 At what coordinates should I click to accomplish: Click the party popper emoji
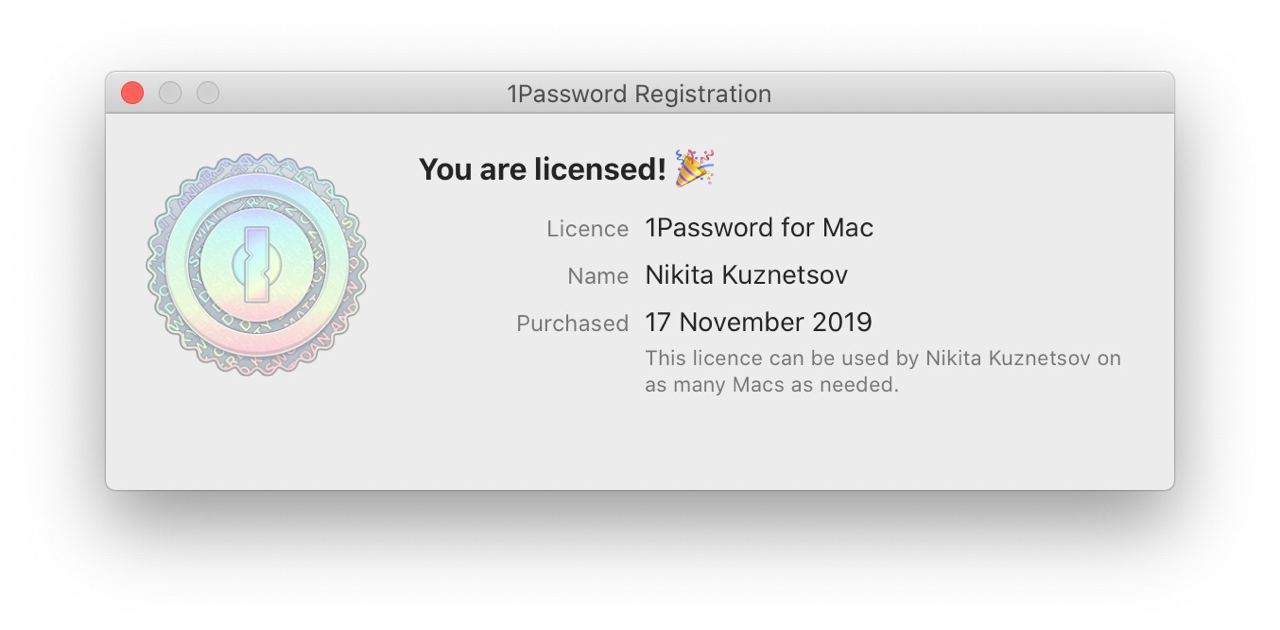694,168
